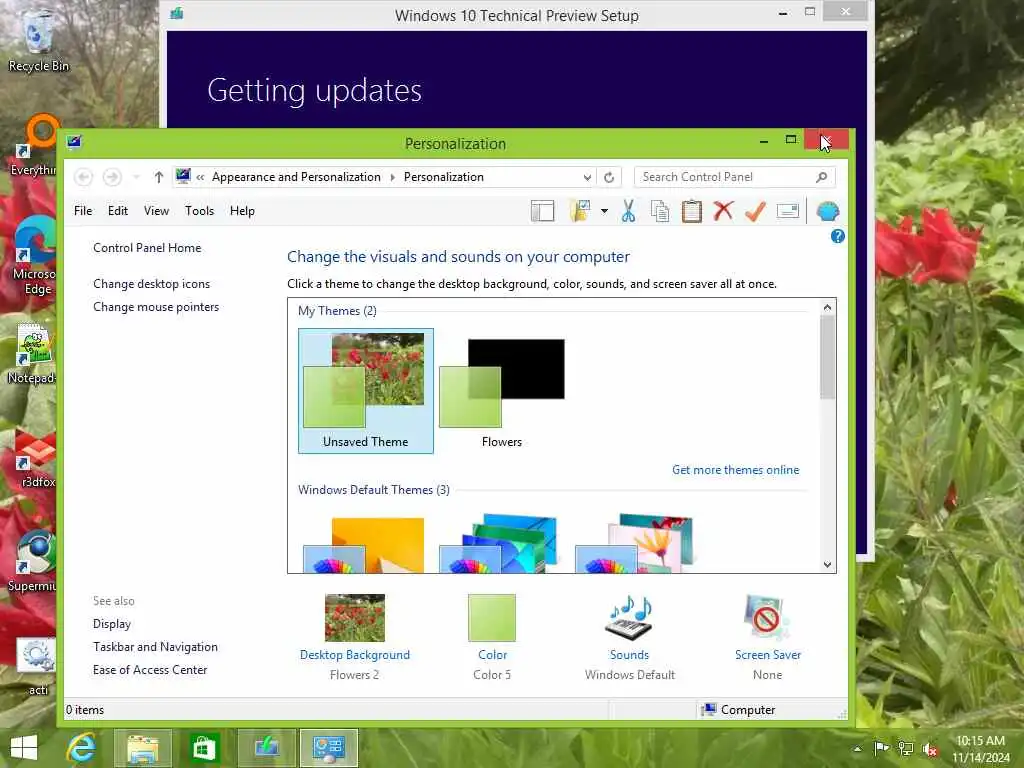
Task: Switch to Windows 10 Setup taskbar item
Action: (266, 748)
